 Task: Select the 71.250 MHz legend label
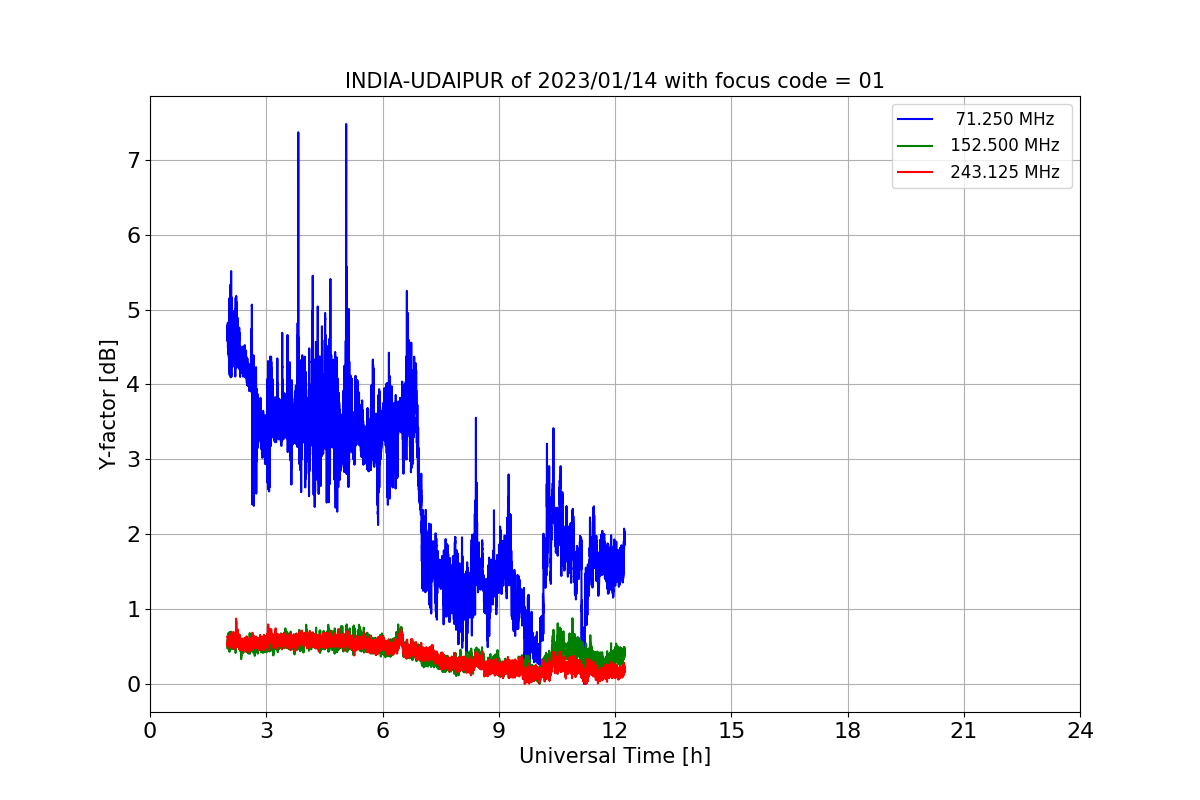point(1004,119)
